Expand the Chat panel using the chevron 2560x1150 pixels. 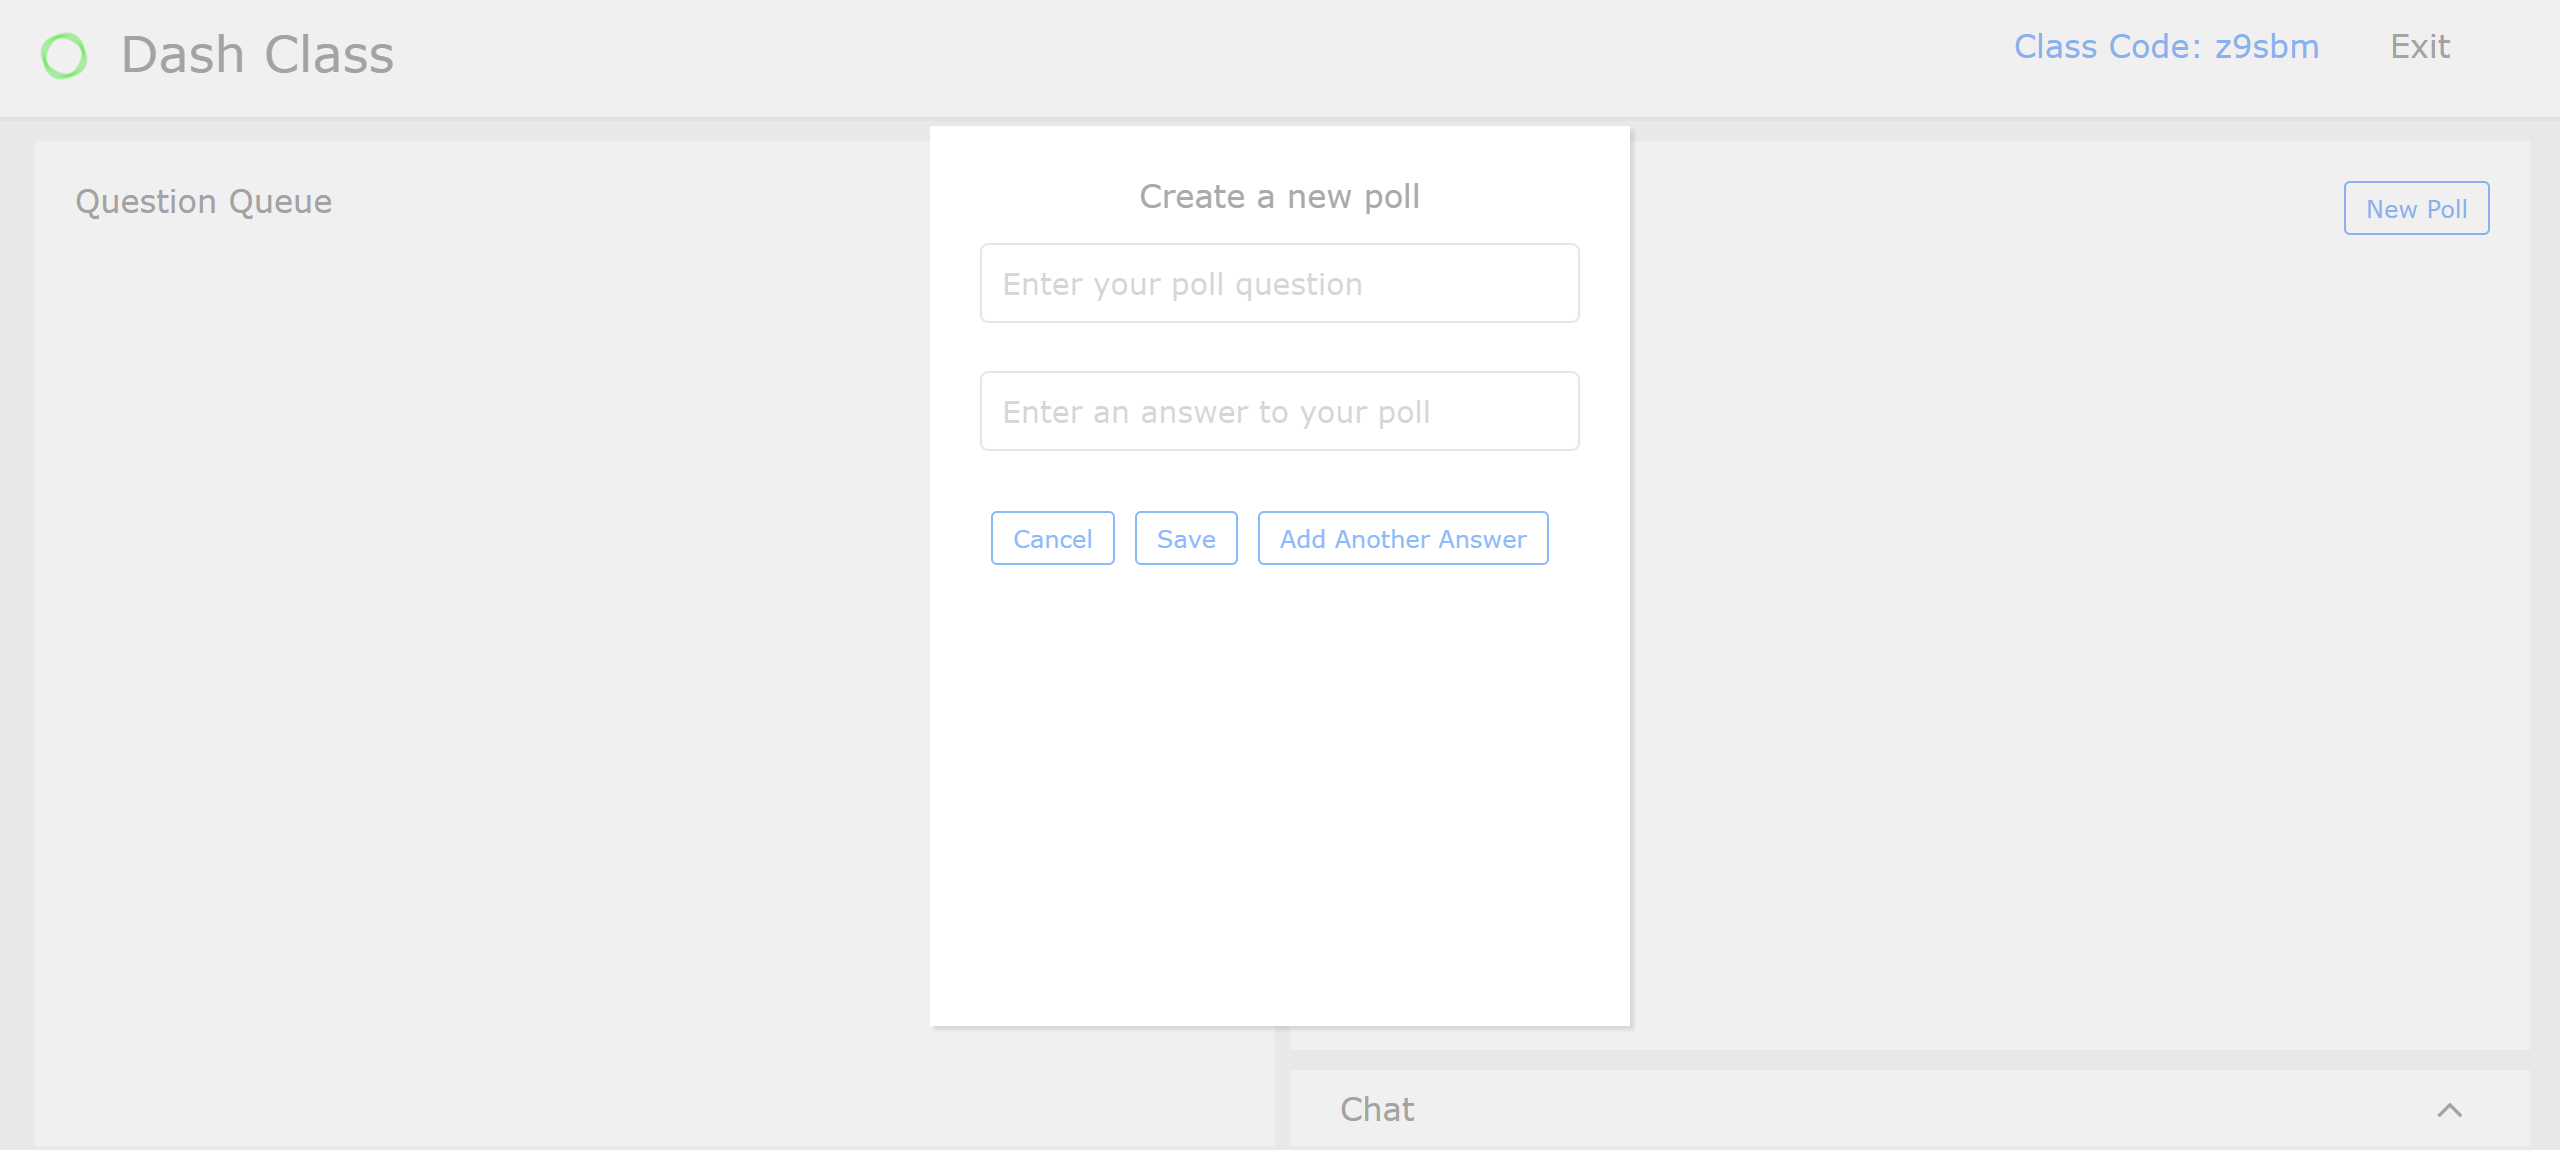point(2449,1110)
